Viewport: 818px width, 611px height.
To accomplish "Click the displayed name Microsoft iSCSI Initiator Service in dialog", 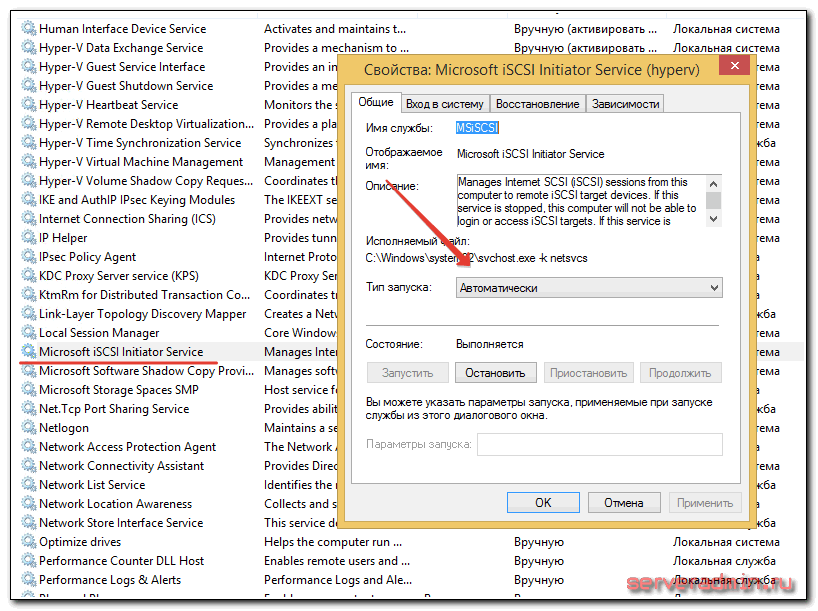I will click(x=531, y=154).
